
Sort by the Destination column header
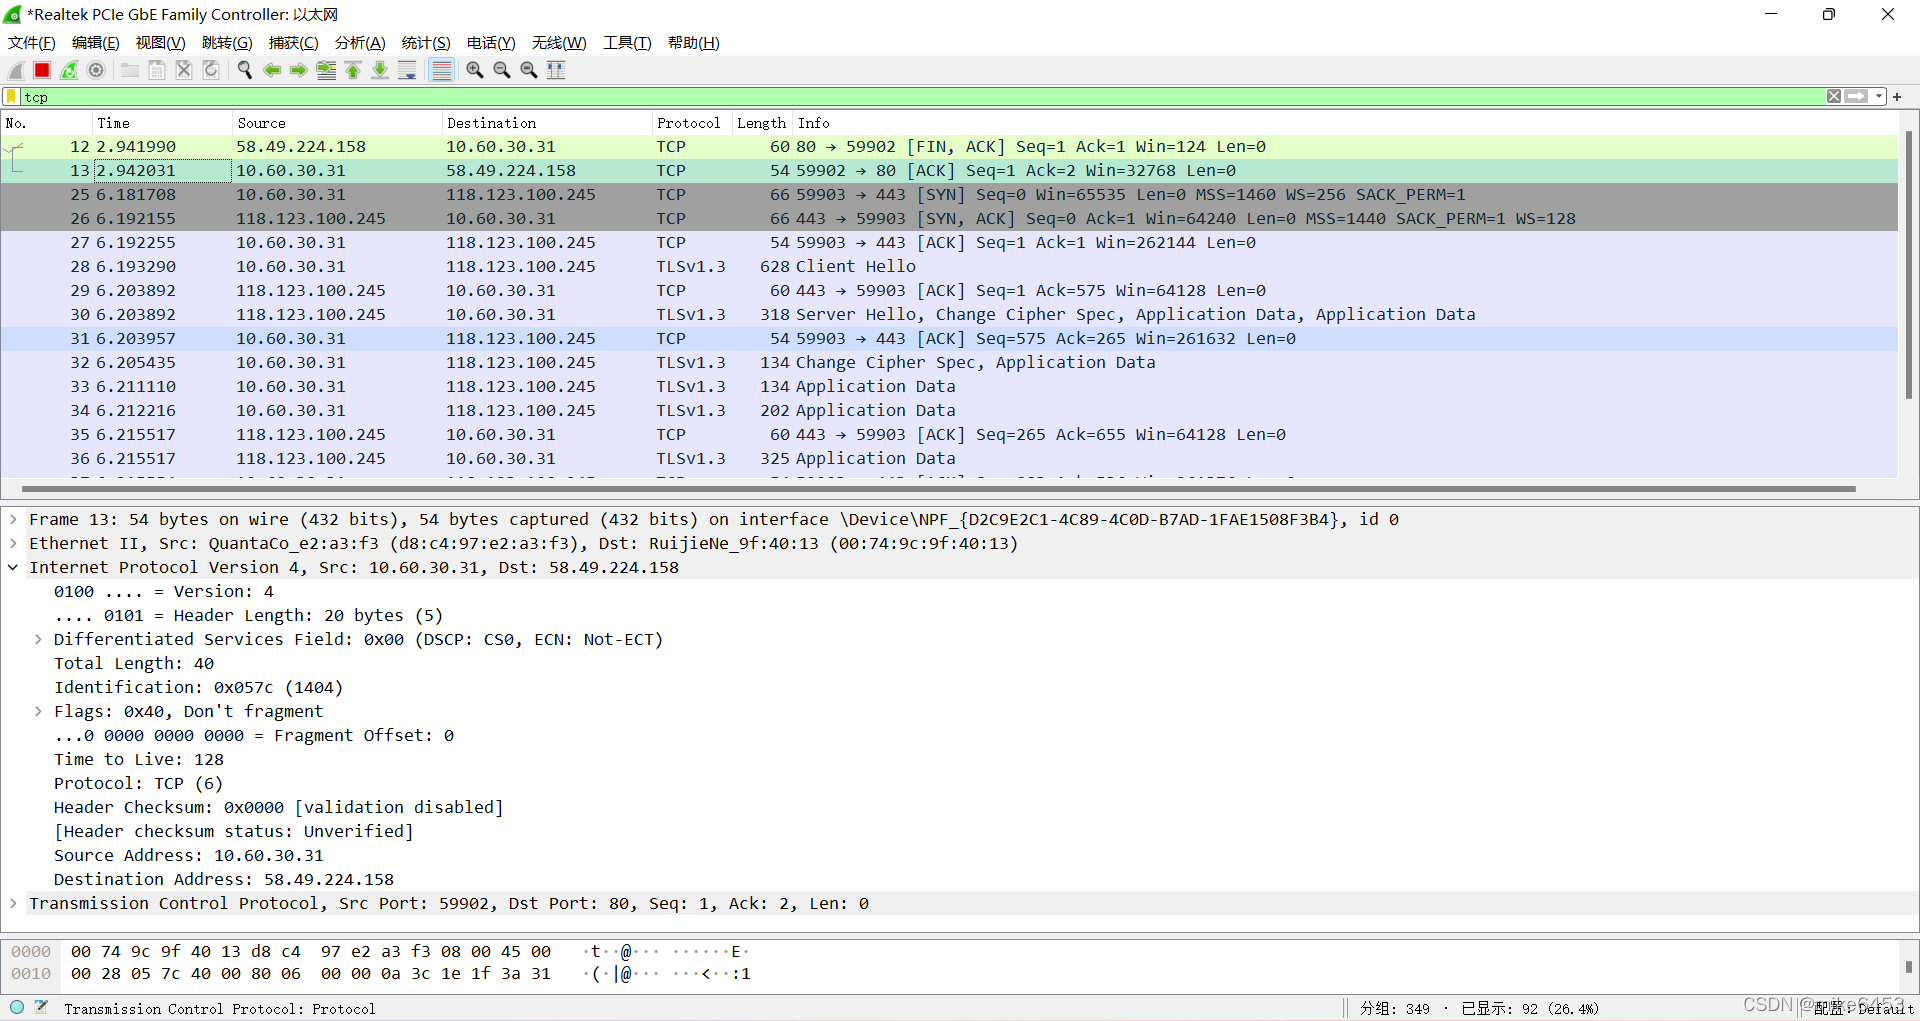547,123
